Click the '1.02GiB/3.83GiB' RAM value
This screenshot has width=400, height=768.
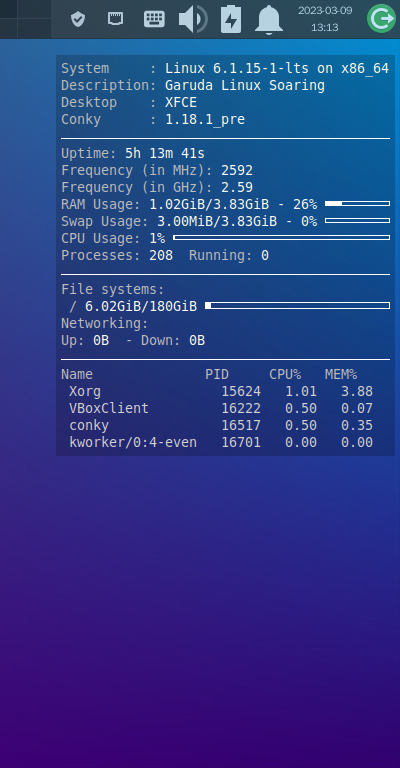[x=209, y=205]
